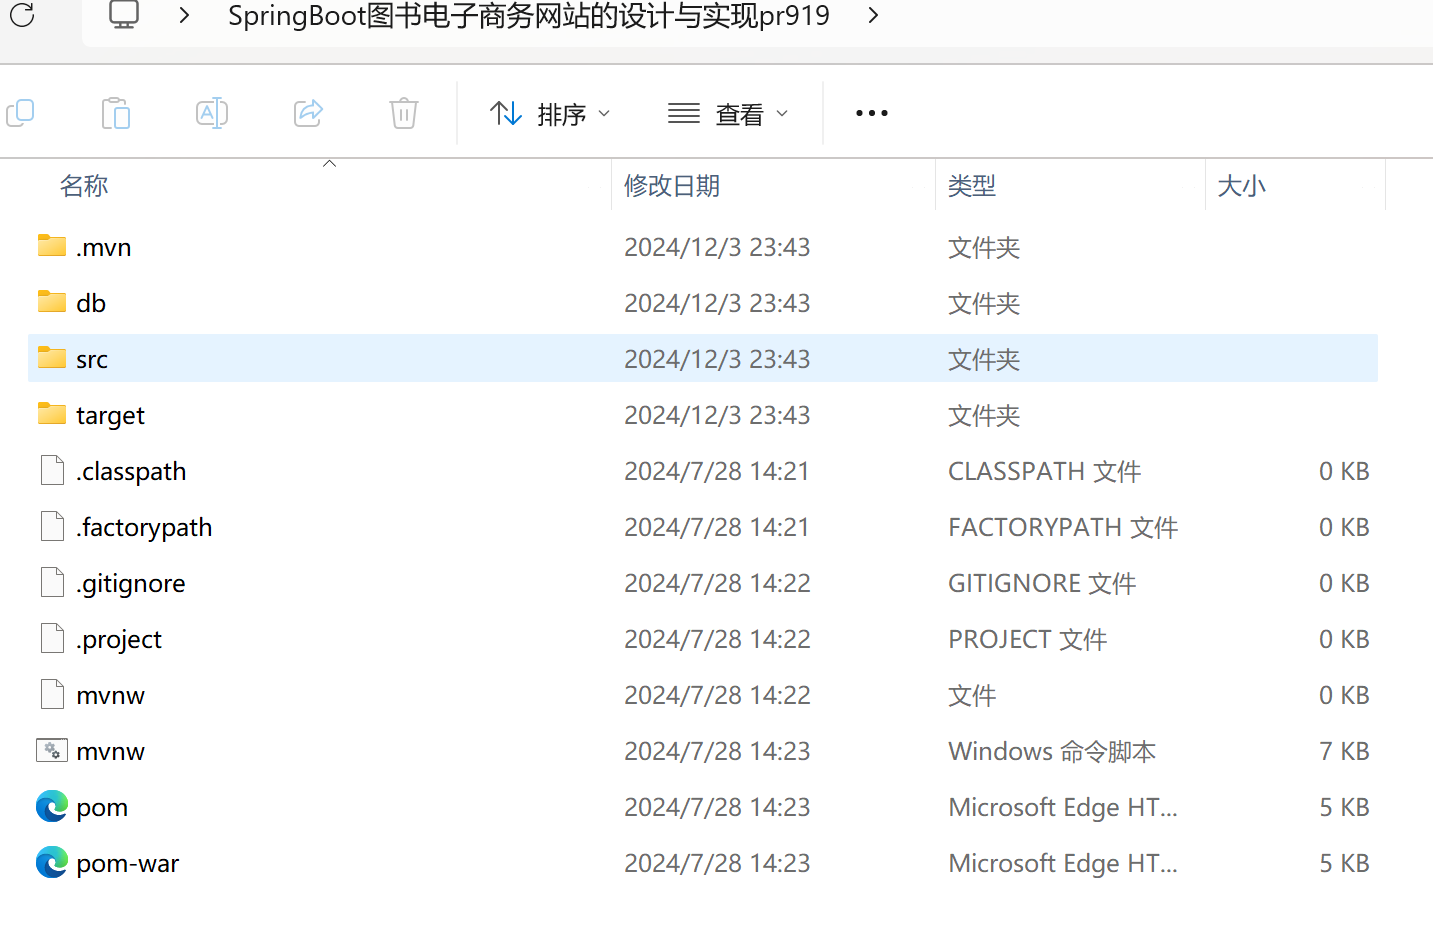Click the .classpath file name
1433x947 pixels.
pos(131,472)
